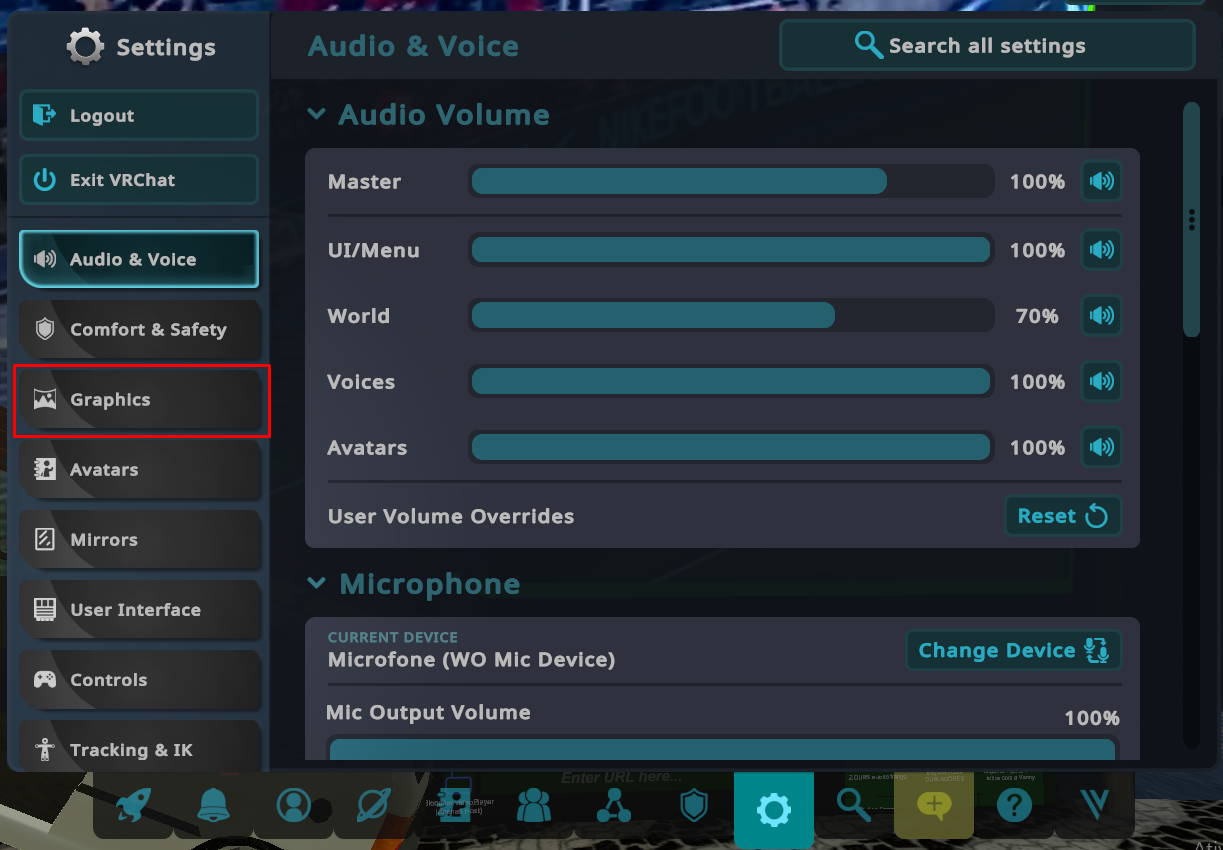Mute the UI/Menu volume
The width and height of the screenshot is (1223, 850).
coord(1101,250)
